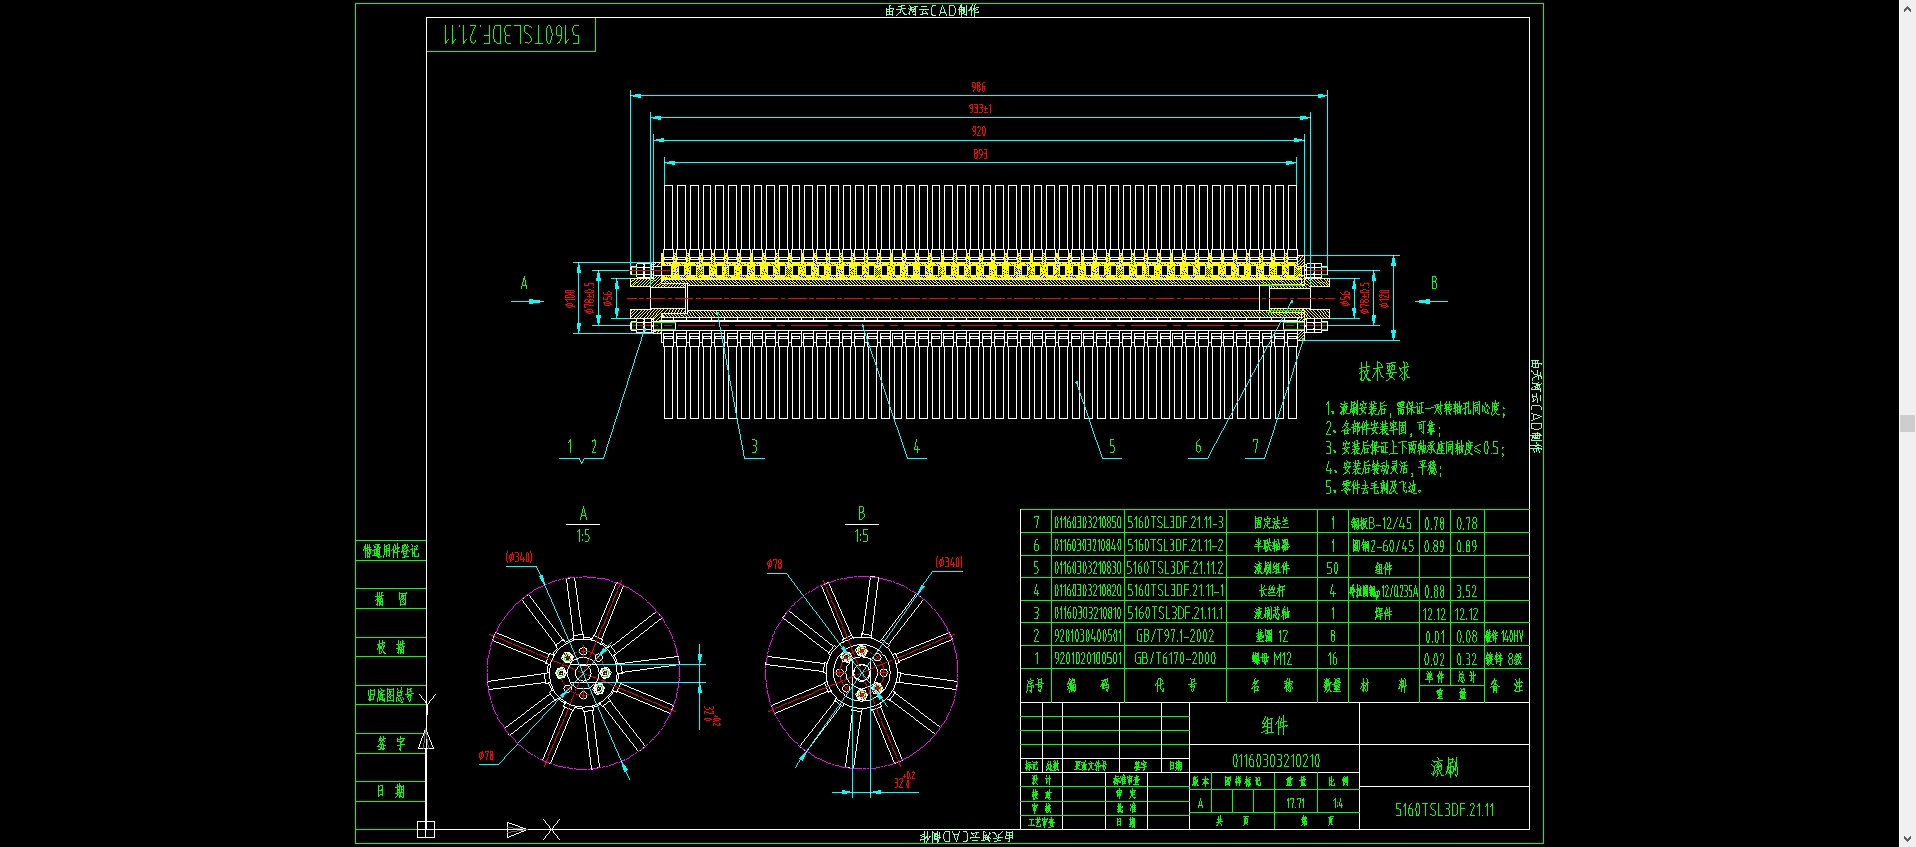Click the vertical scrollbar thumb
Screen dimensions: 1916x847
tap(1907, 423)
